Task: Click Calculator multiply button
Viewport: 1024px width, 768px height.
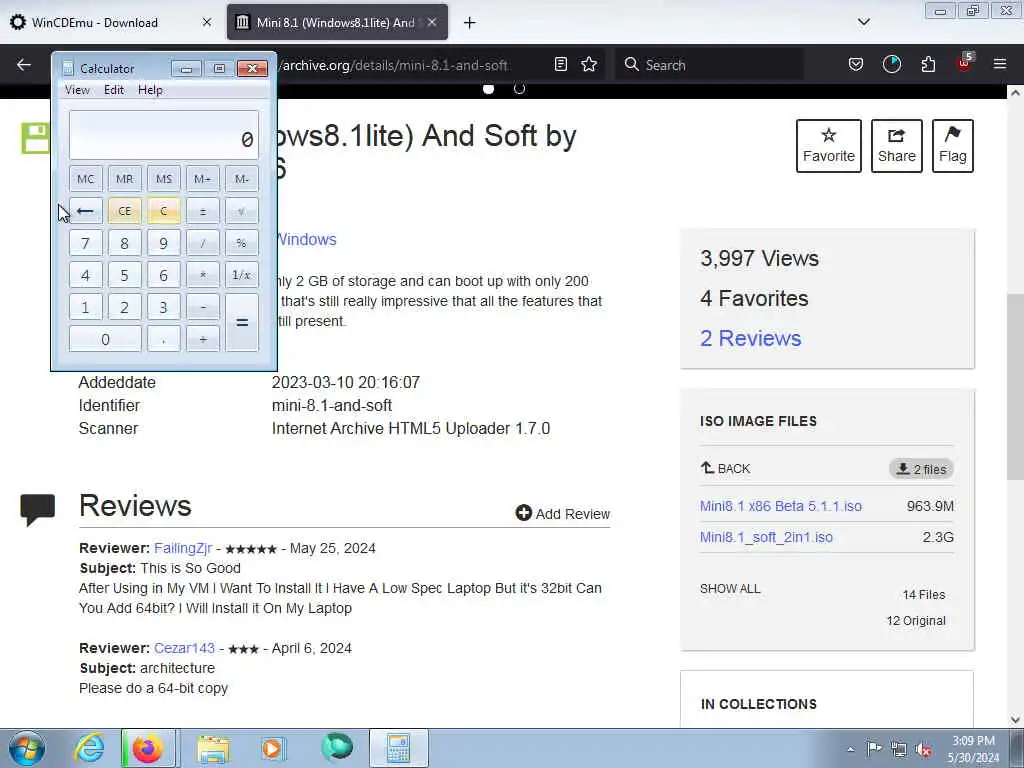Action: (x=202, y=275)
